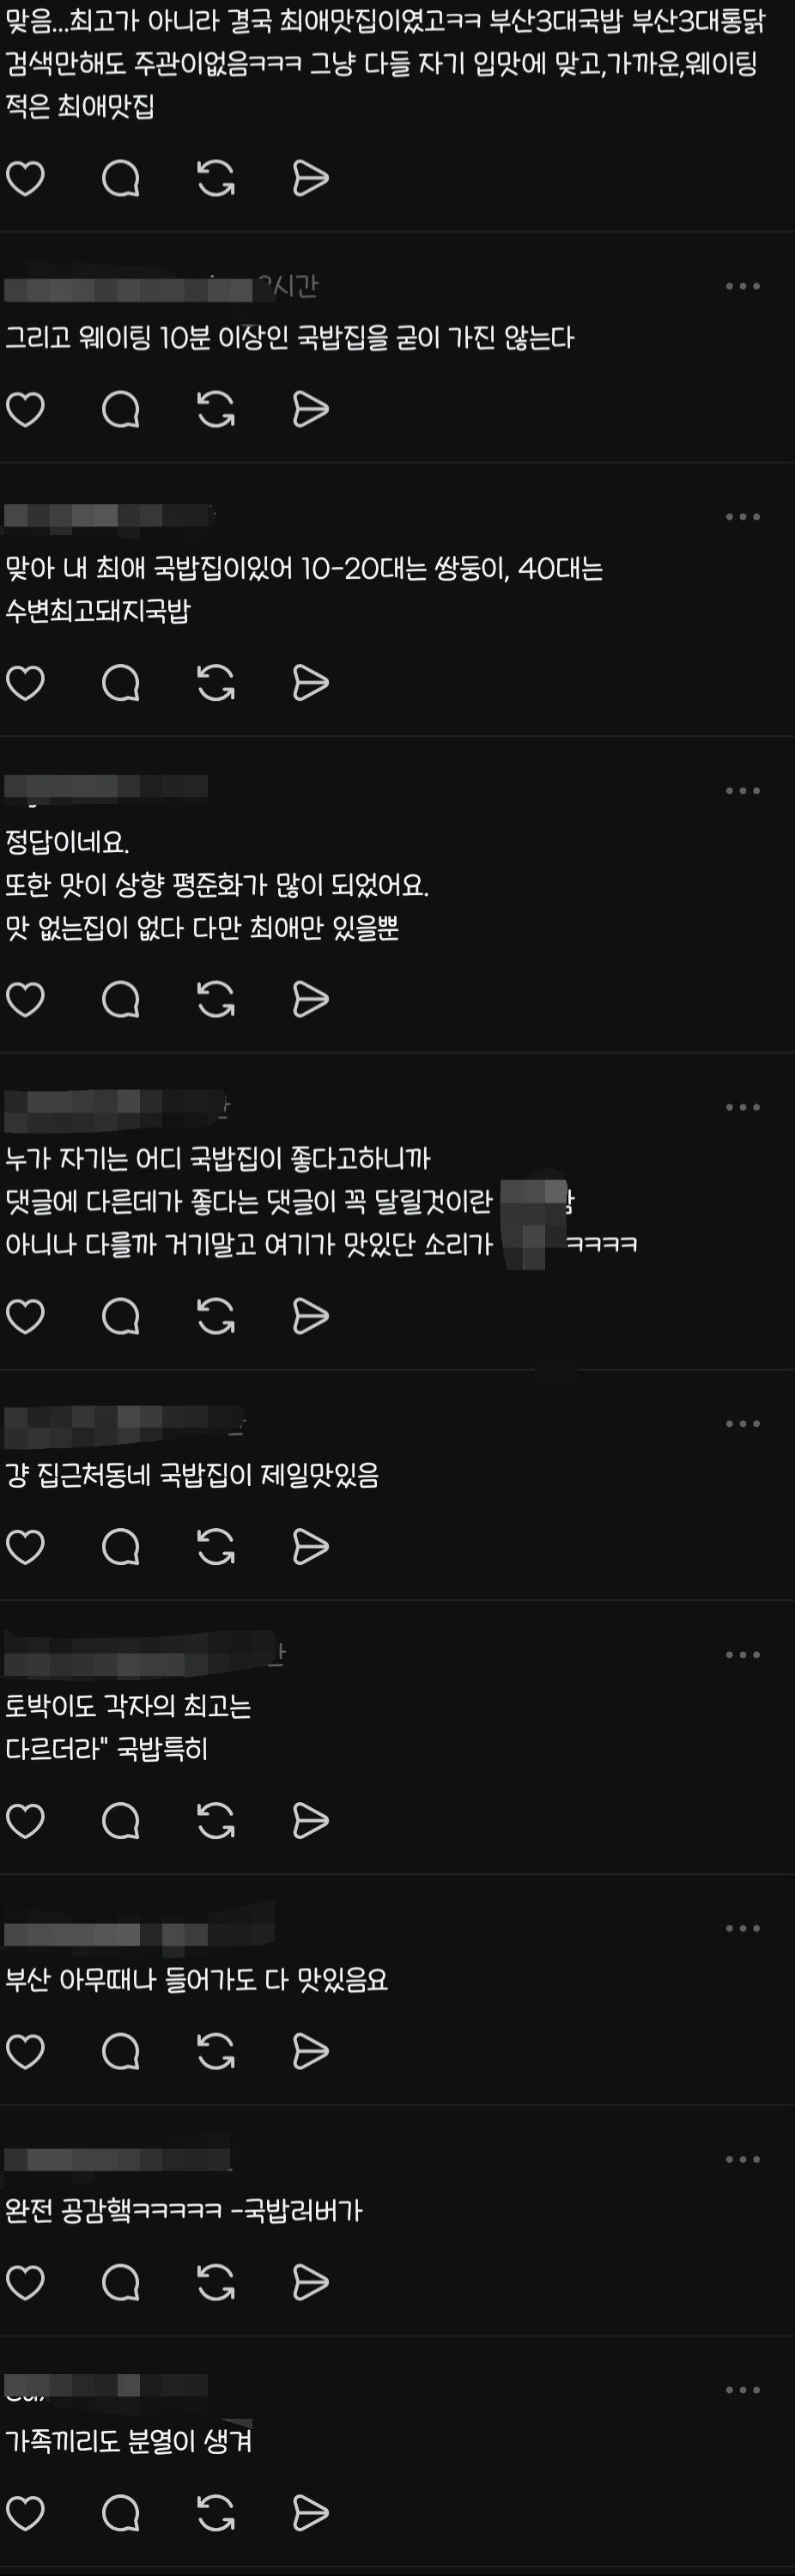Like the top 최애맛집 post

point(25,178)
